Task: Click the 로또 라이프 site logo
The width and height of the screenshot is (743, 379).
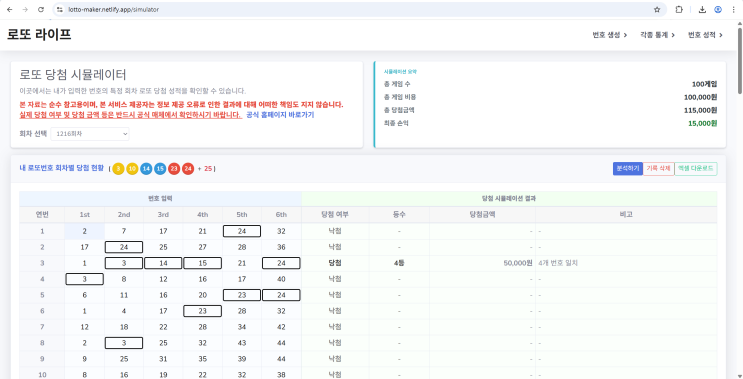Action: coord(39,35)
